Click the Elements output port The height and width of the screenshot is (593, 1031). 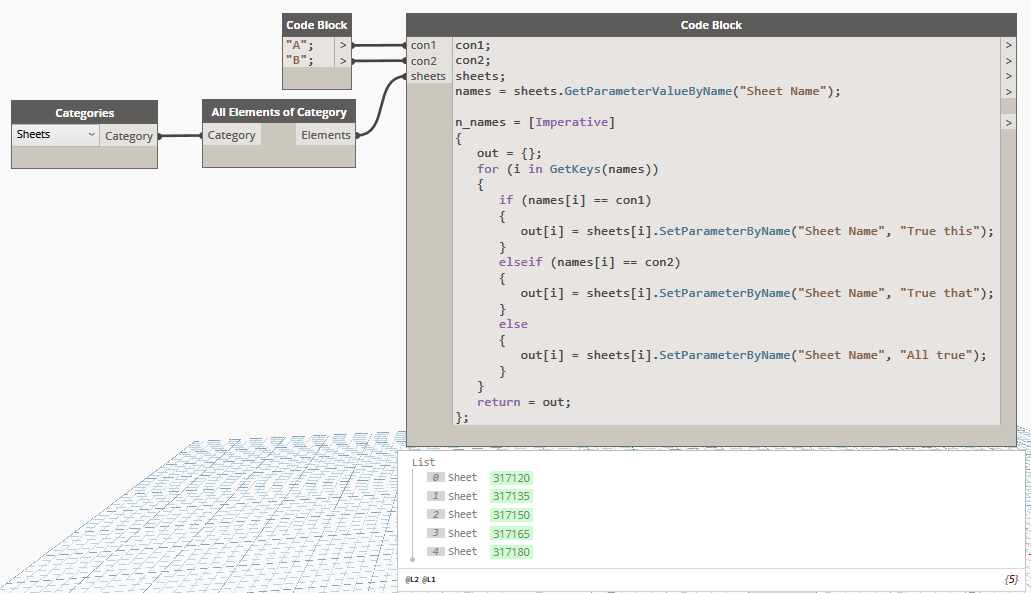325,135
